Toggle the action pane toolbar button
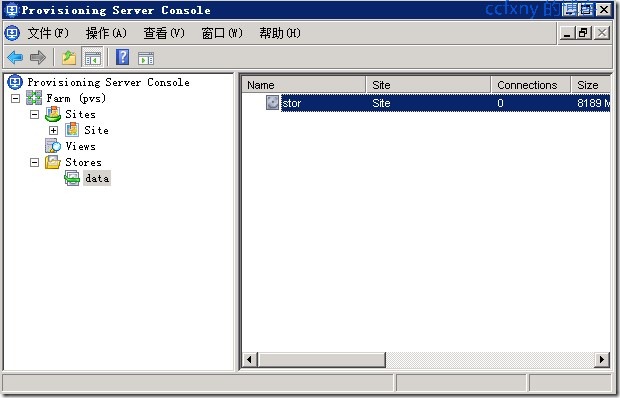This screenshot has width=620, height=398. [x=146, y=58]
